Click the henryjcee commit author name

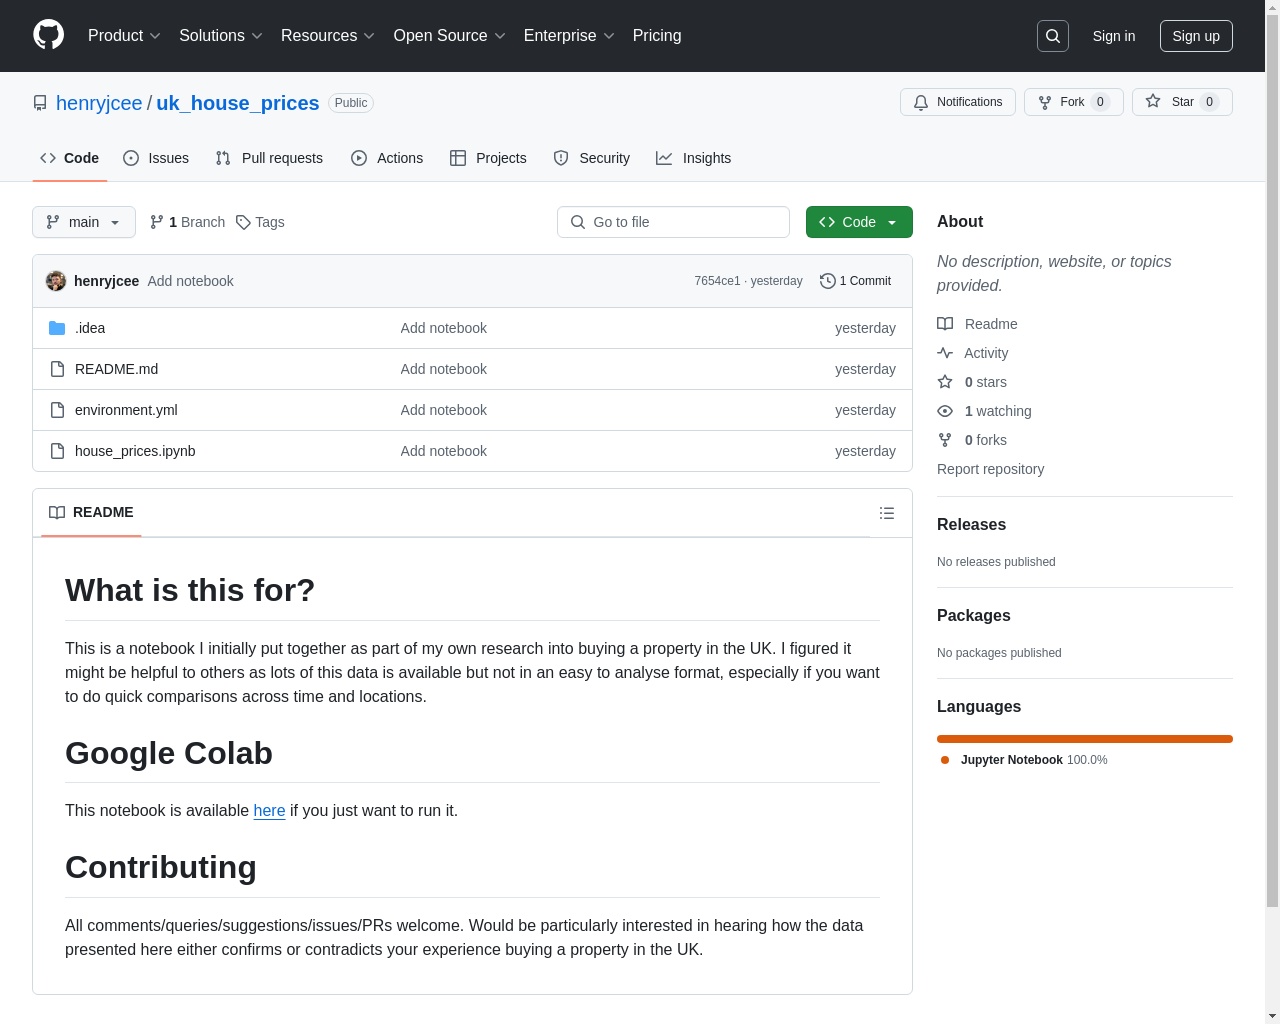click(x=106, y=281)
